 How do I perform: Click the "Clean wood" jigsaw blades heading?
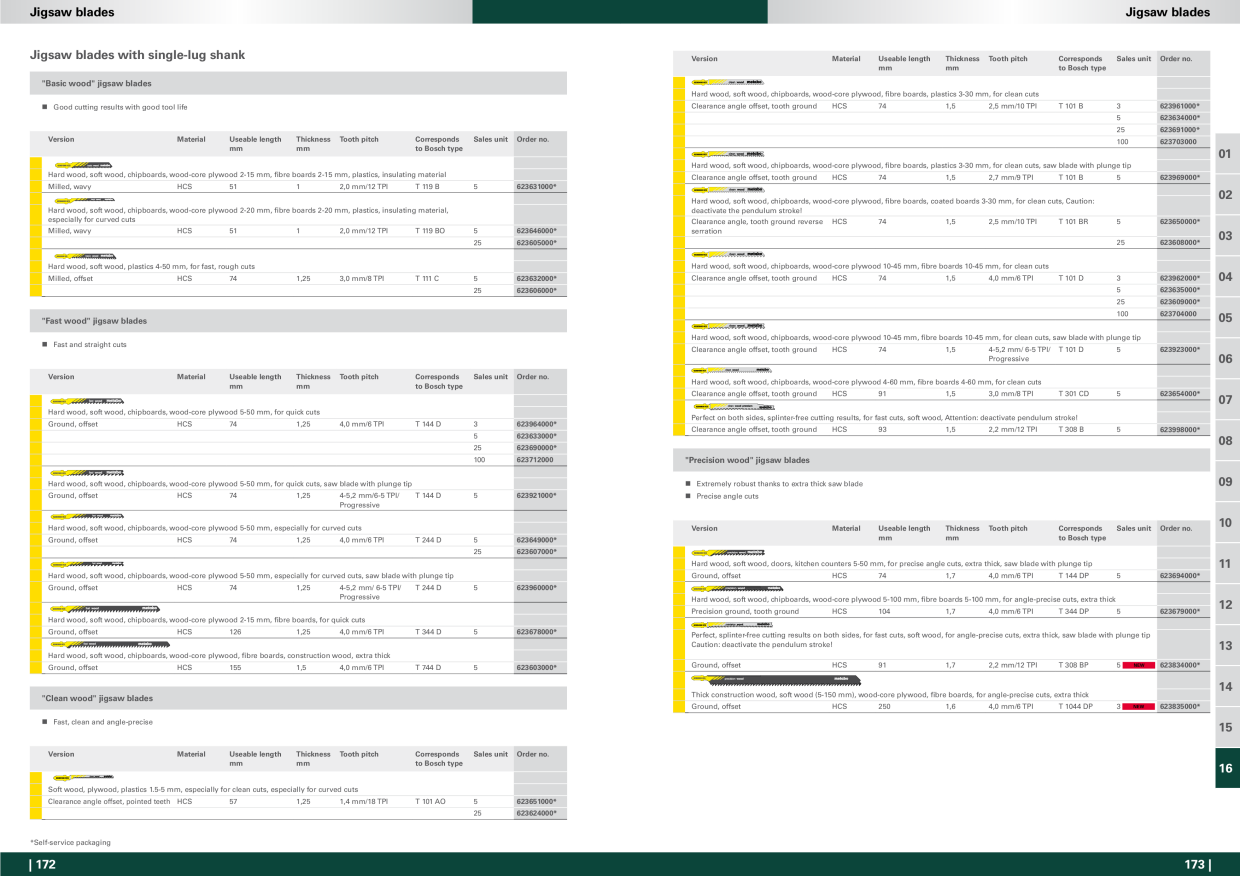click(97, 699)
